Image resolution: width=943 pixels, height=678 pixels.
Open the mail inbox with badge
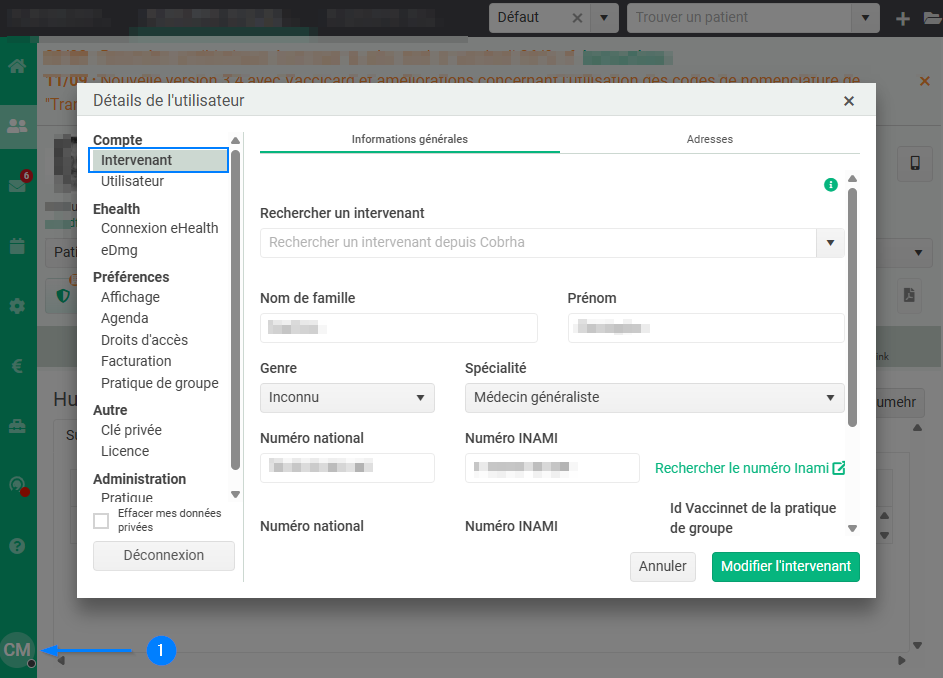(x=17, y=186)
